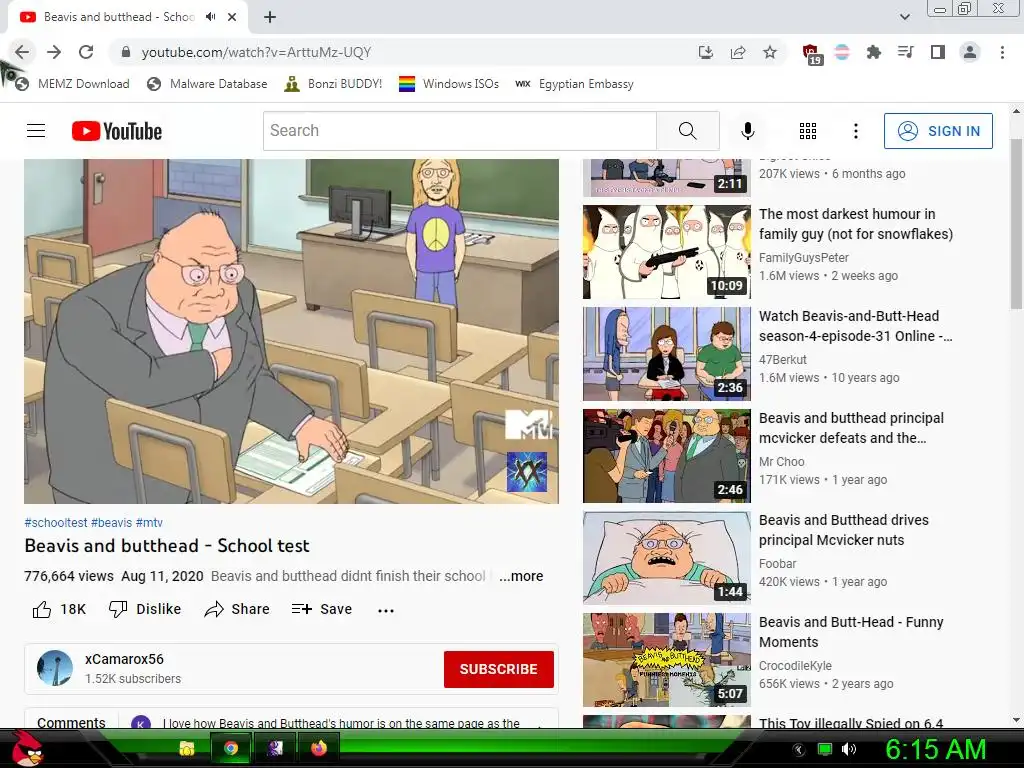This screenshot has width=1024, height=768.
Task: Open the Windows ISOs bookmark
Action: 449,84
